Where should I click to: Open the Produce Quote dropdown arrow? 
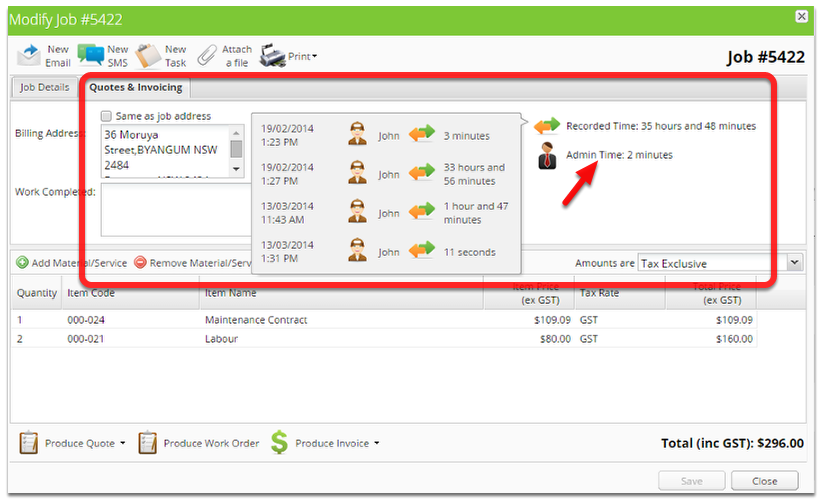point(123,443)
